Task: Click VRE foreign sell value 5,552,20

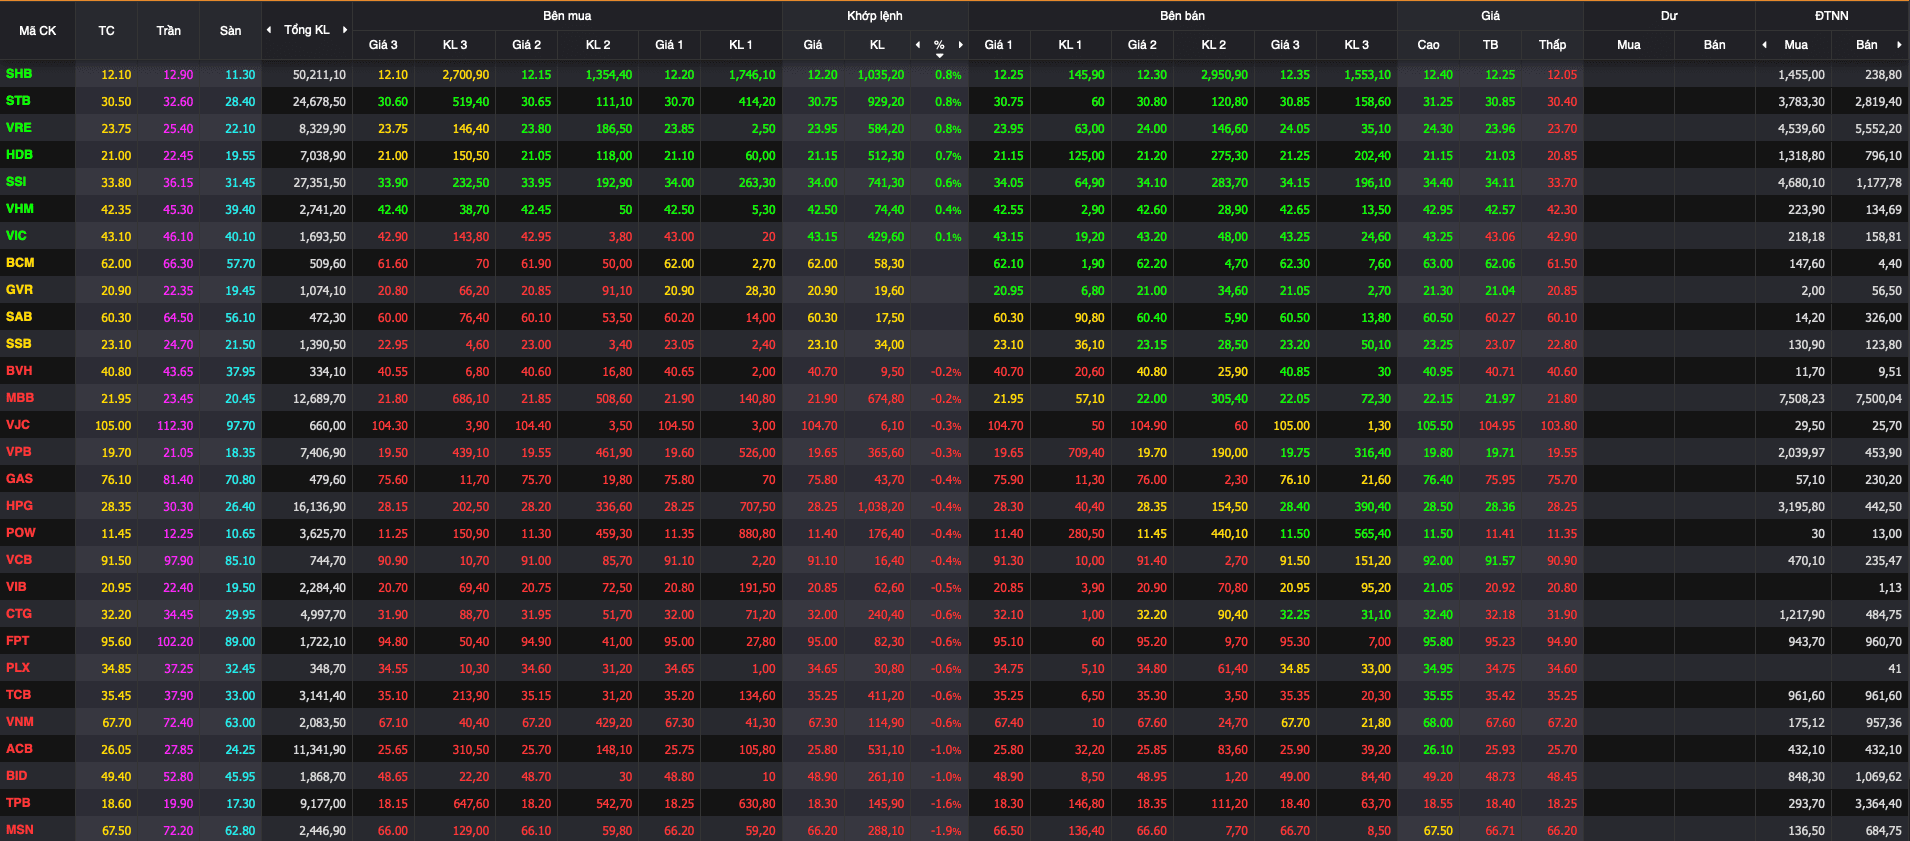Action: 1878,129
